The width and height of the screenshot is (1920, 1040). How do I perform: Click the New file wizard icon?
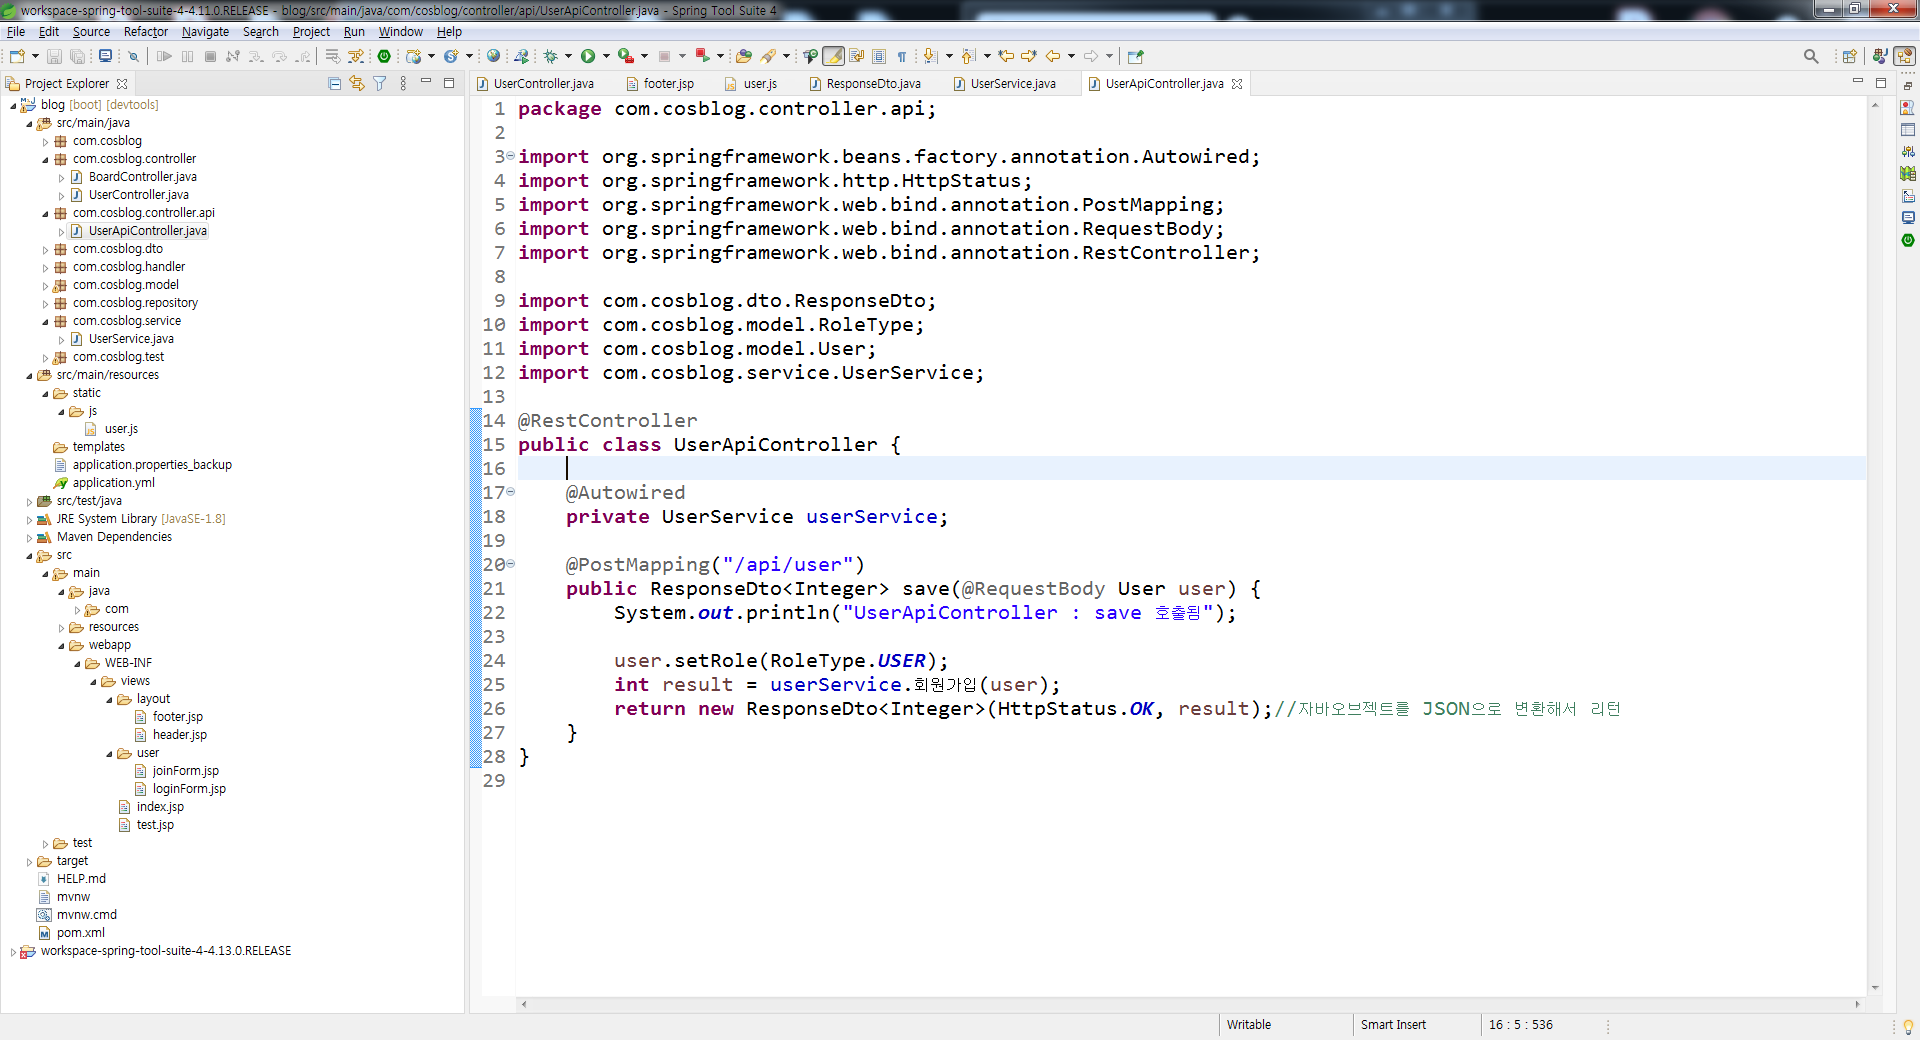tap(17, 56)
